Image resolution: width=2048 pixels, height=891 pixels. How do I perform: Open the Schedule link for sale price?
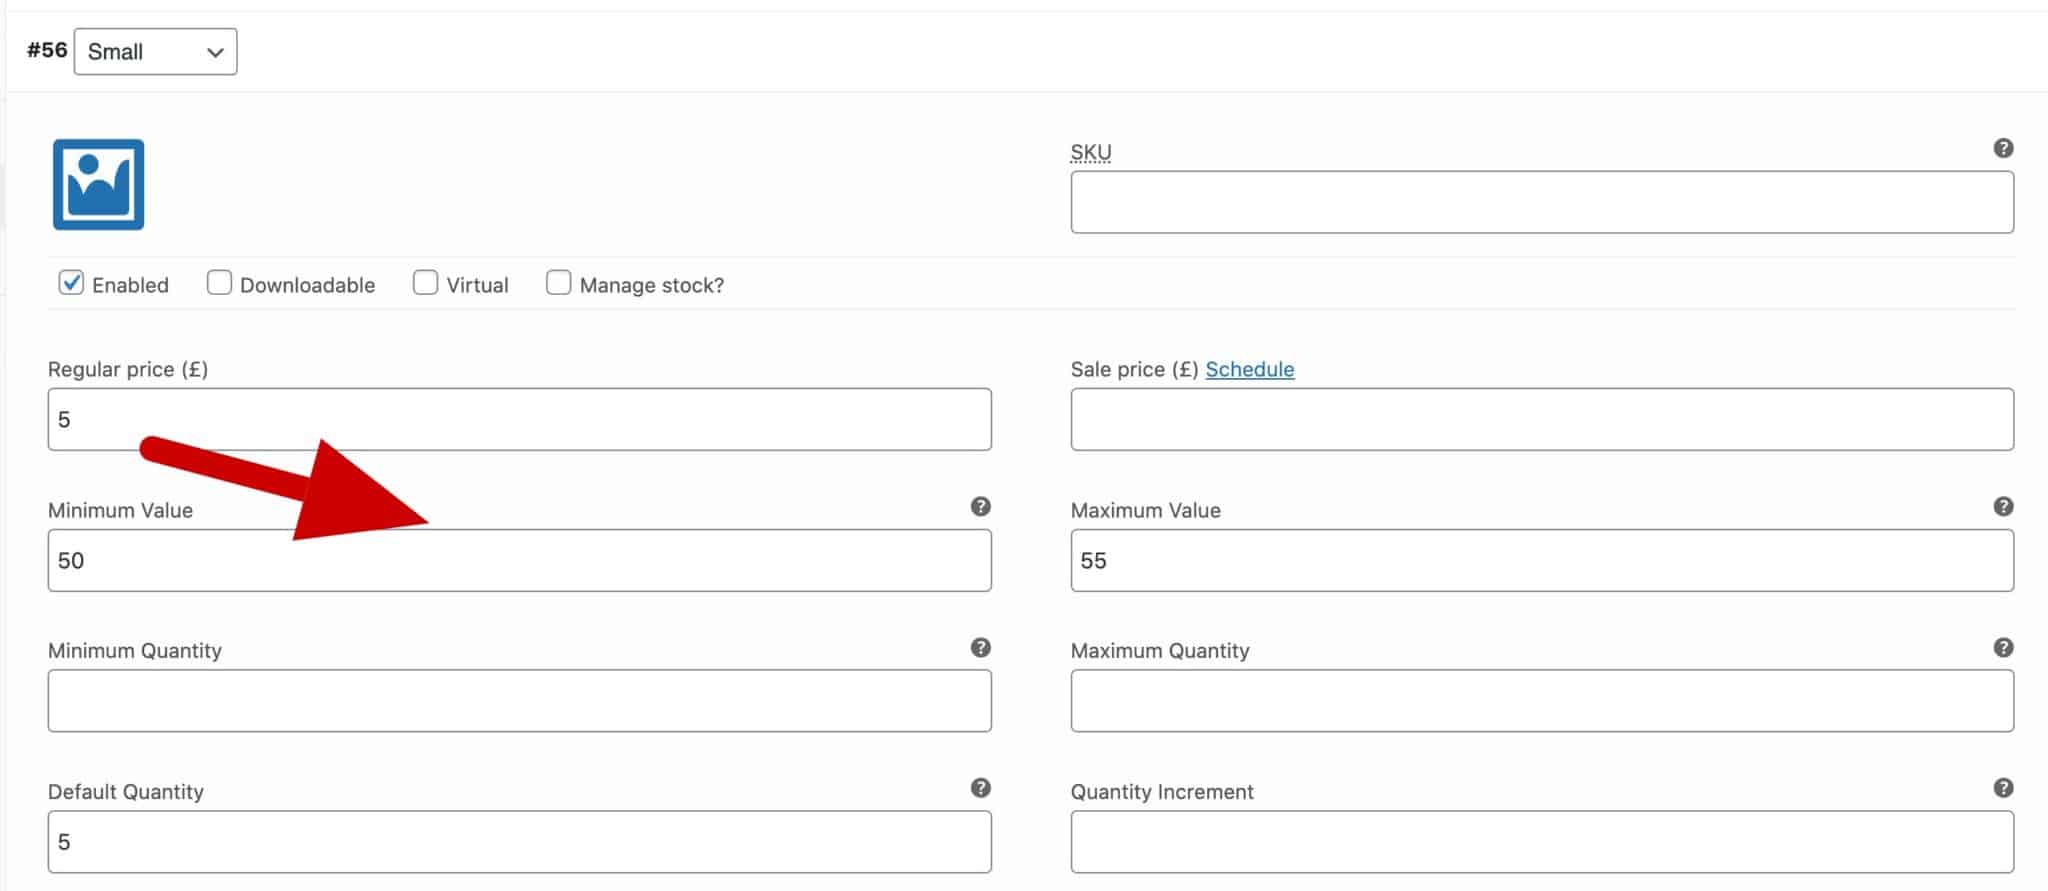click(x=1249, y=369)
